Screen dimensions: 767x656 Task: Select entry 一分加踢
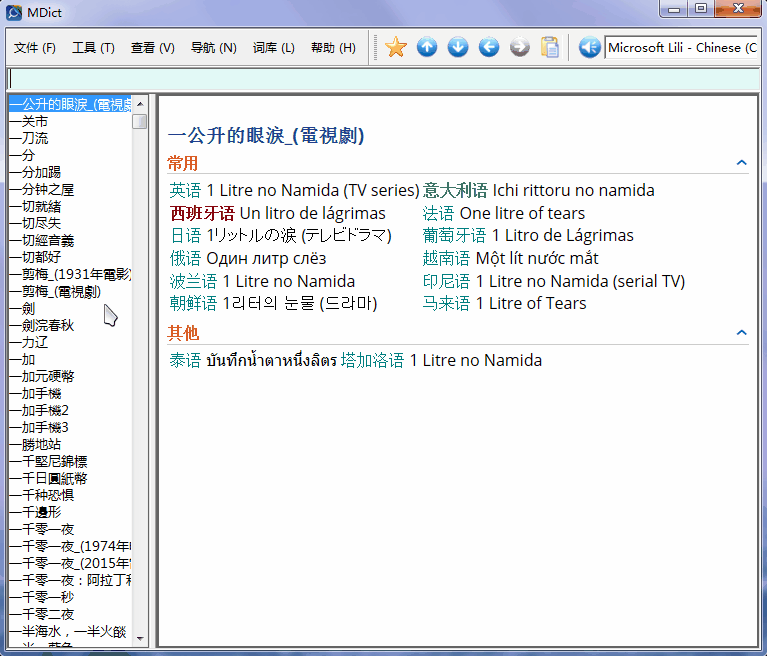[x=35, y=172]
